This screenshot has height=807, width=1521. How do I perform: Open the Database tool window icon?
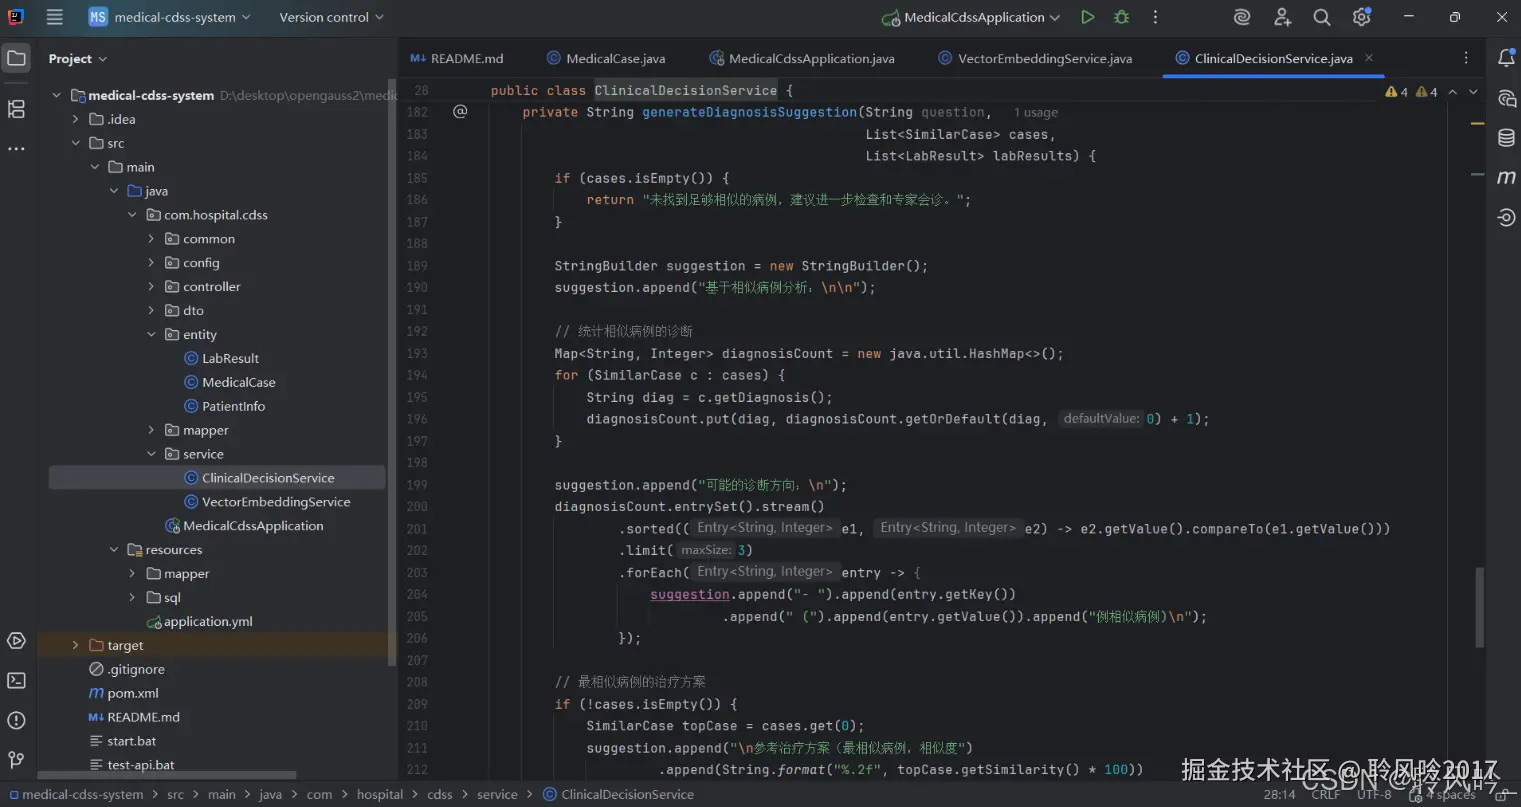click(x=1506, y=138)
